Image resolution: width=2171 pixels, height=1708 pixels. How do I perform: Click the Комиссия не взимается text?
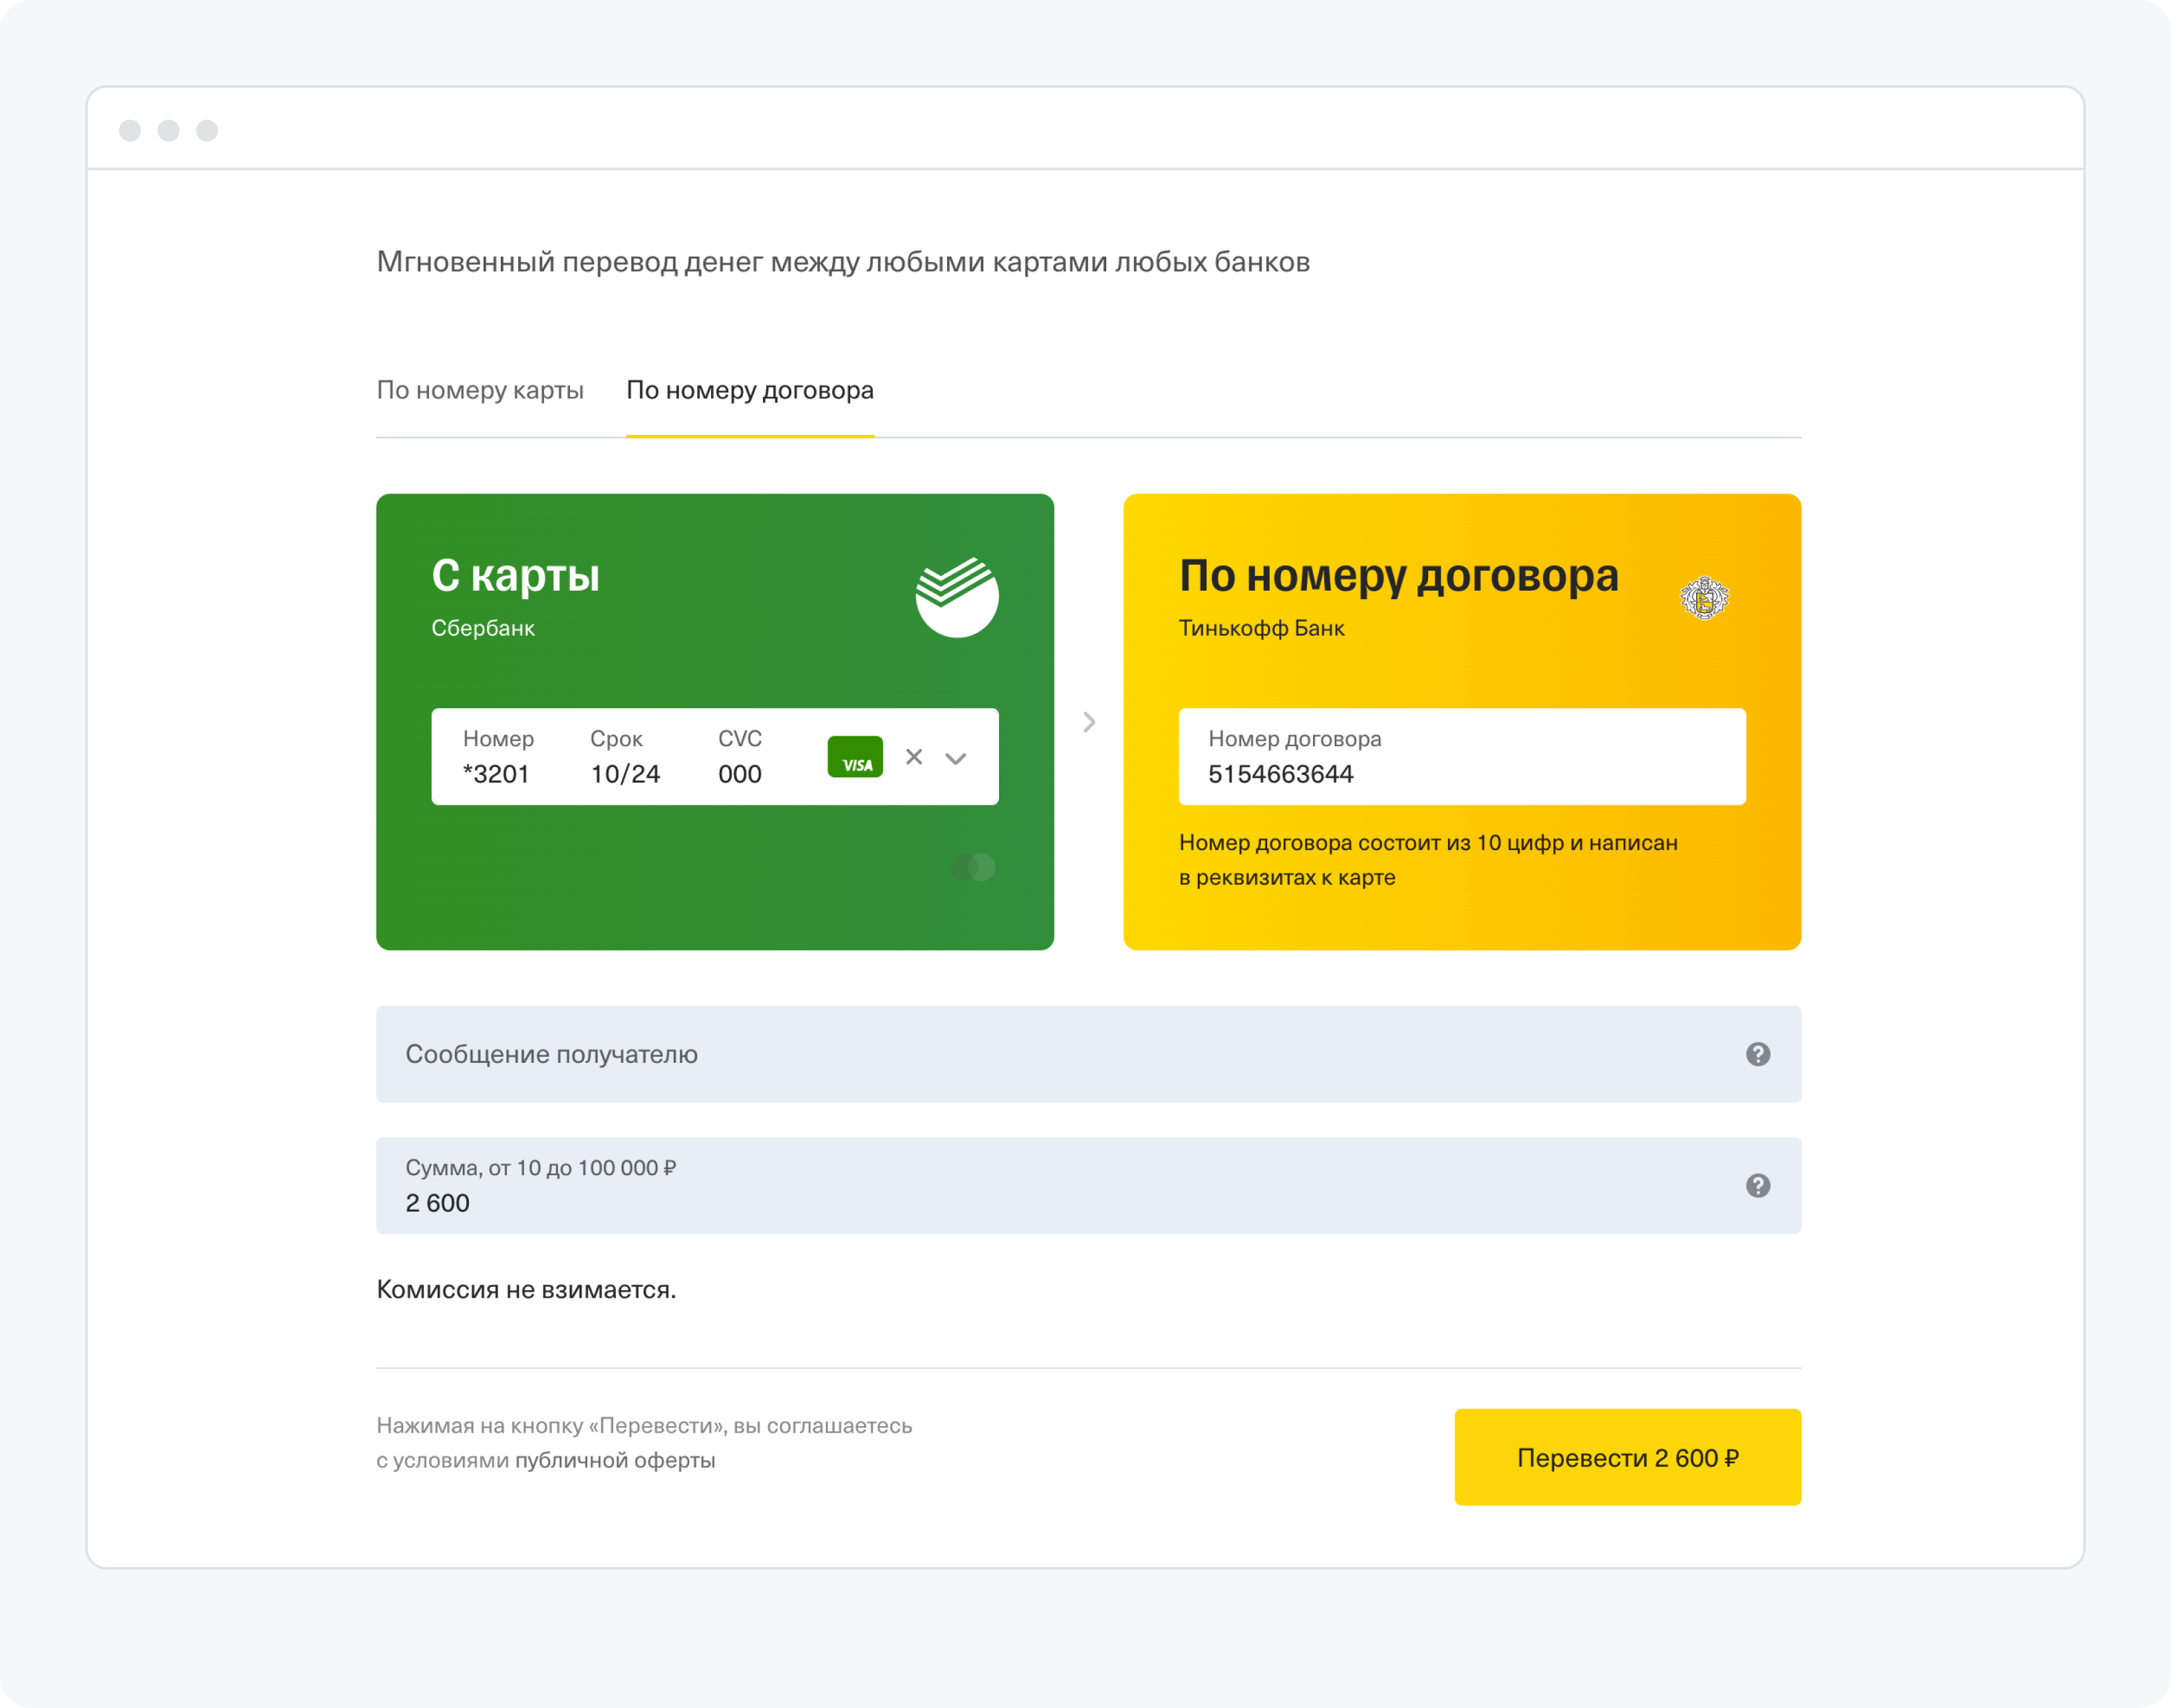[x=526, y=1290]
